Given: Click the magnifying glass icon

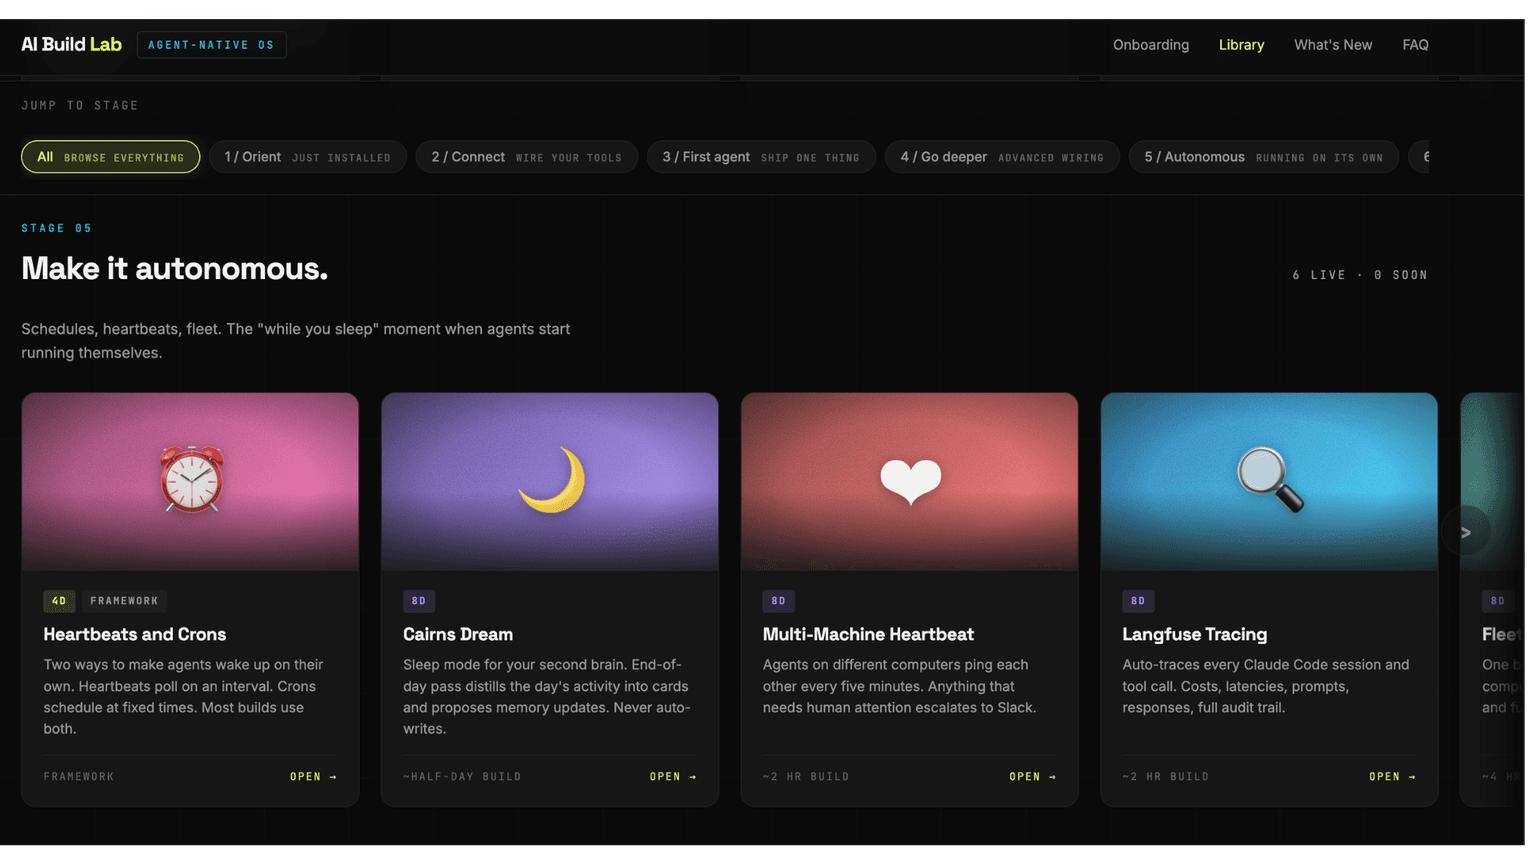Looking at the screenshot, I should pos(1269,480).
